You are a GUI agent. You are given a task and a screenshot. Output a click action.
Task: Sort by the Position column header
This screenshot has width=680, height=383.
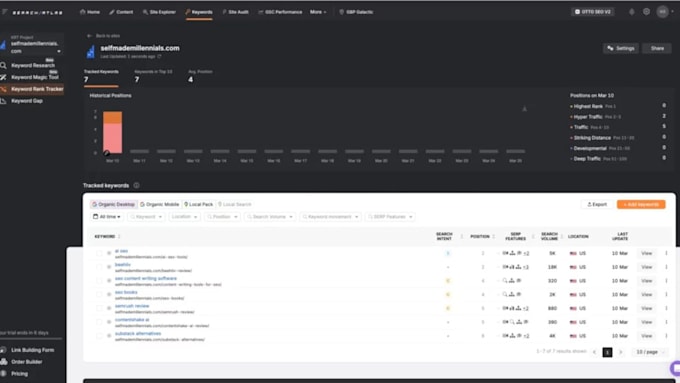[482, 236]
